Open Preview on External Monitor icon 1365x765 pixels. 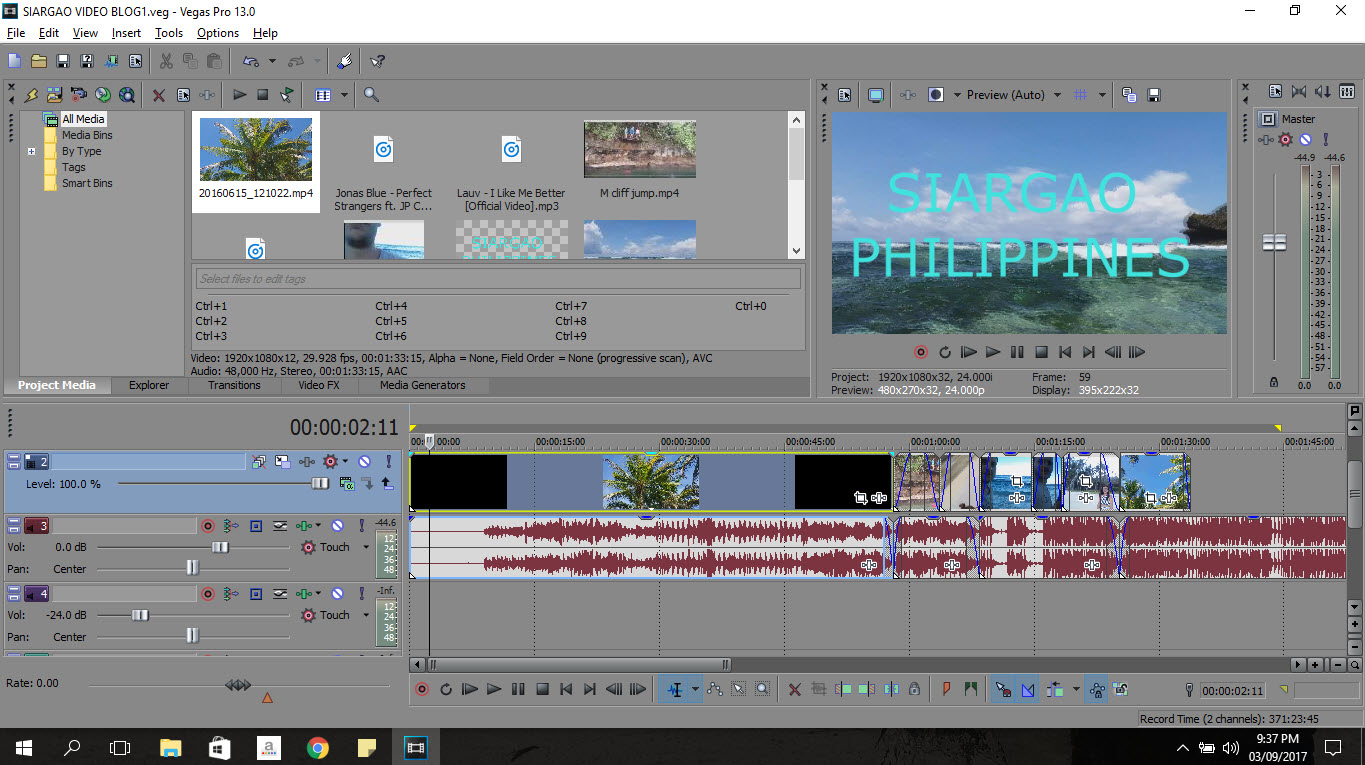coord(876,95)
